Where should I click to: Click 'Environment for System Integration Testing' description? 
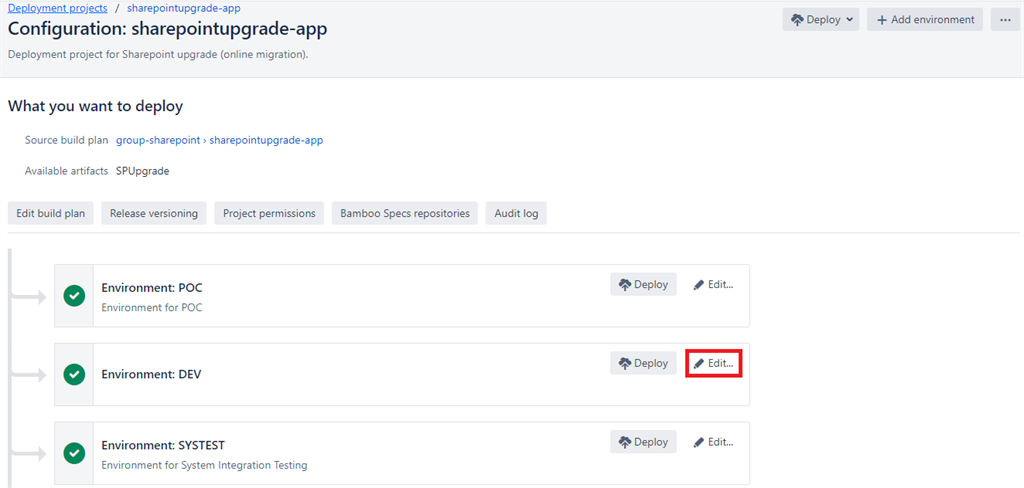pyautogui.click(x=204, y=465)
